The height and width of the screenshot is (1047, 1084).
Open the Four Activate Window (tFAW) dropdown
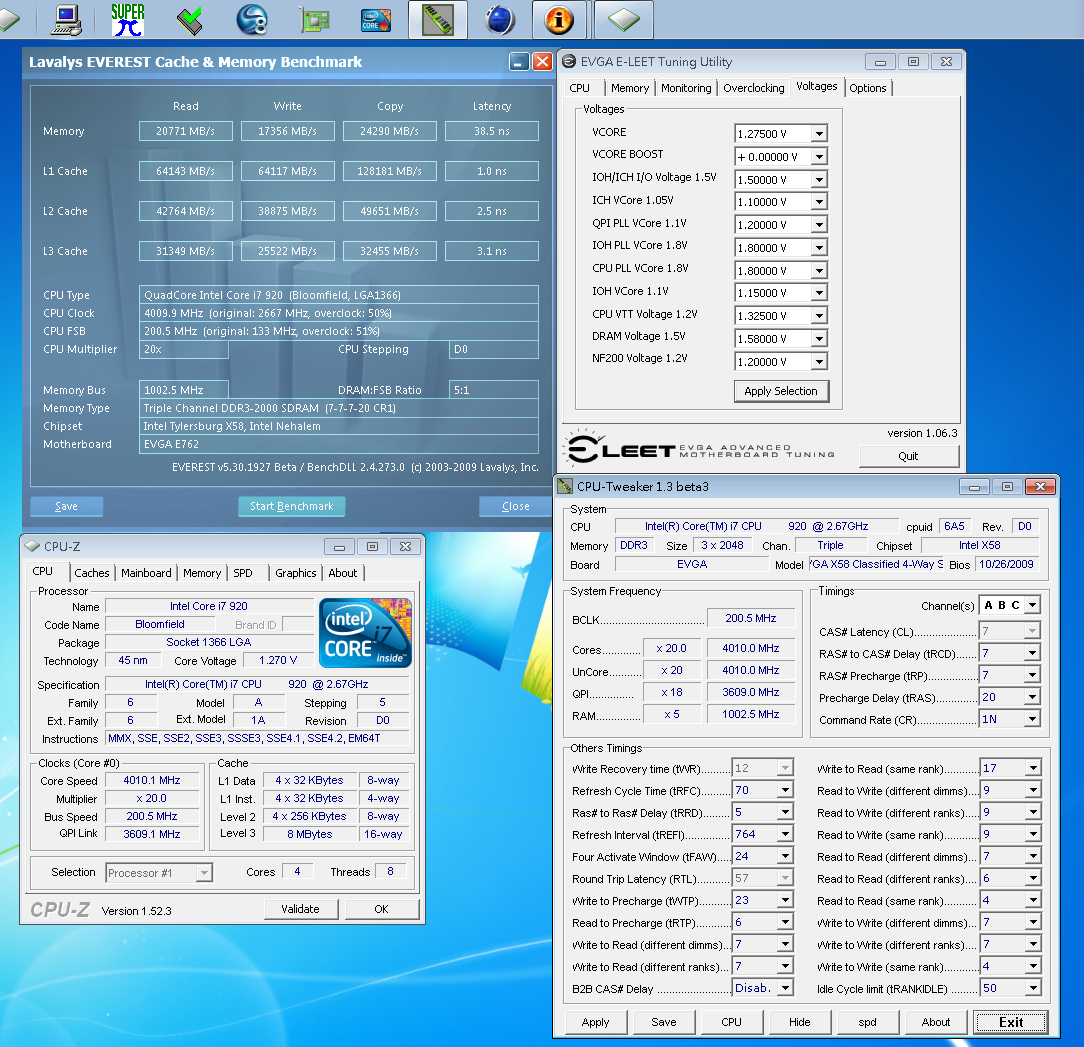[785, 856]
